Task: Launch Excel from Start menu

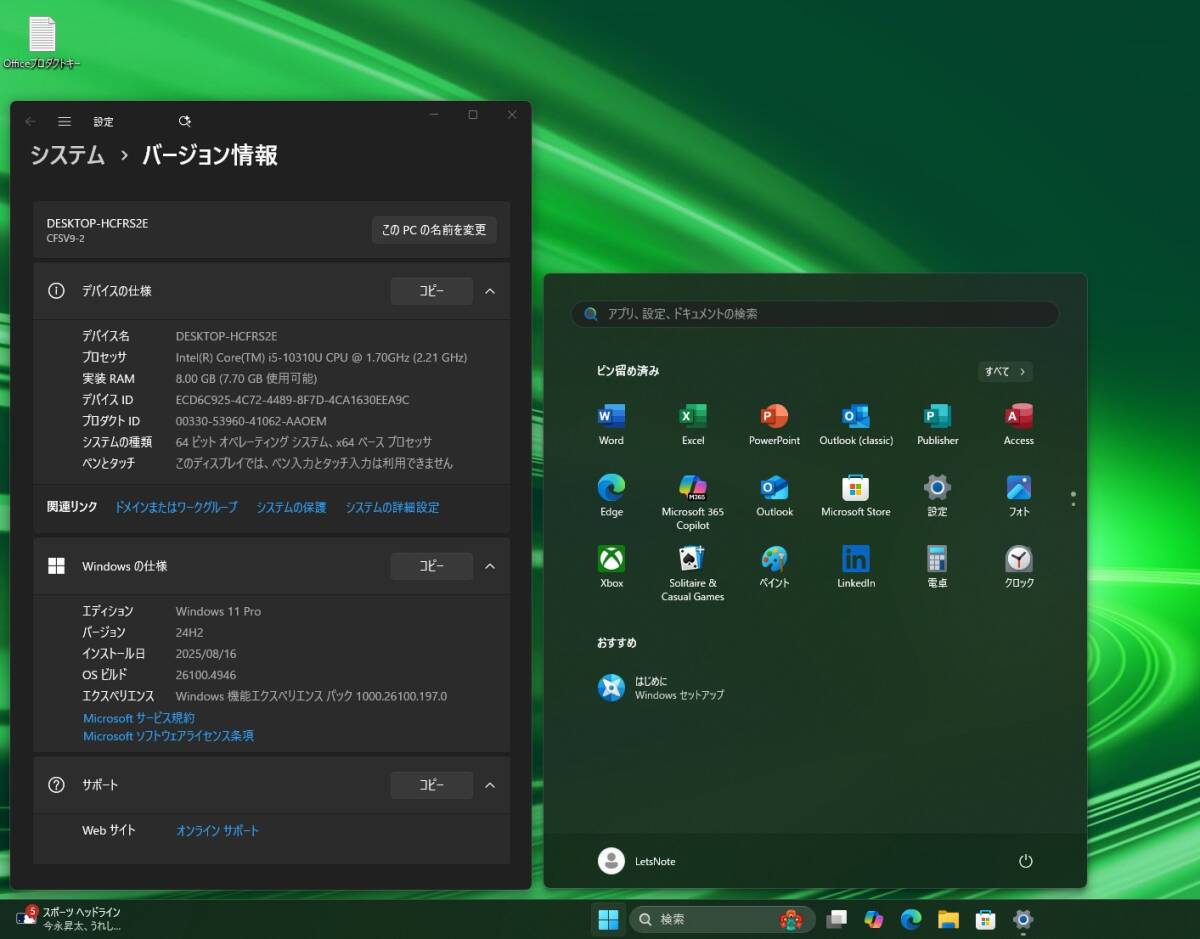Action: 693,424
